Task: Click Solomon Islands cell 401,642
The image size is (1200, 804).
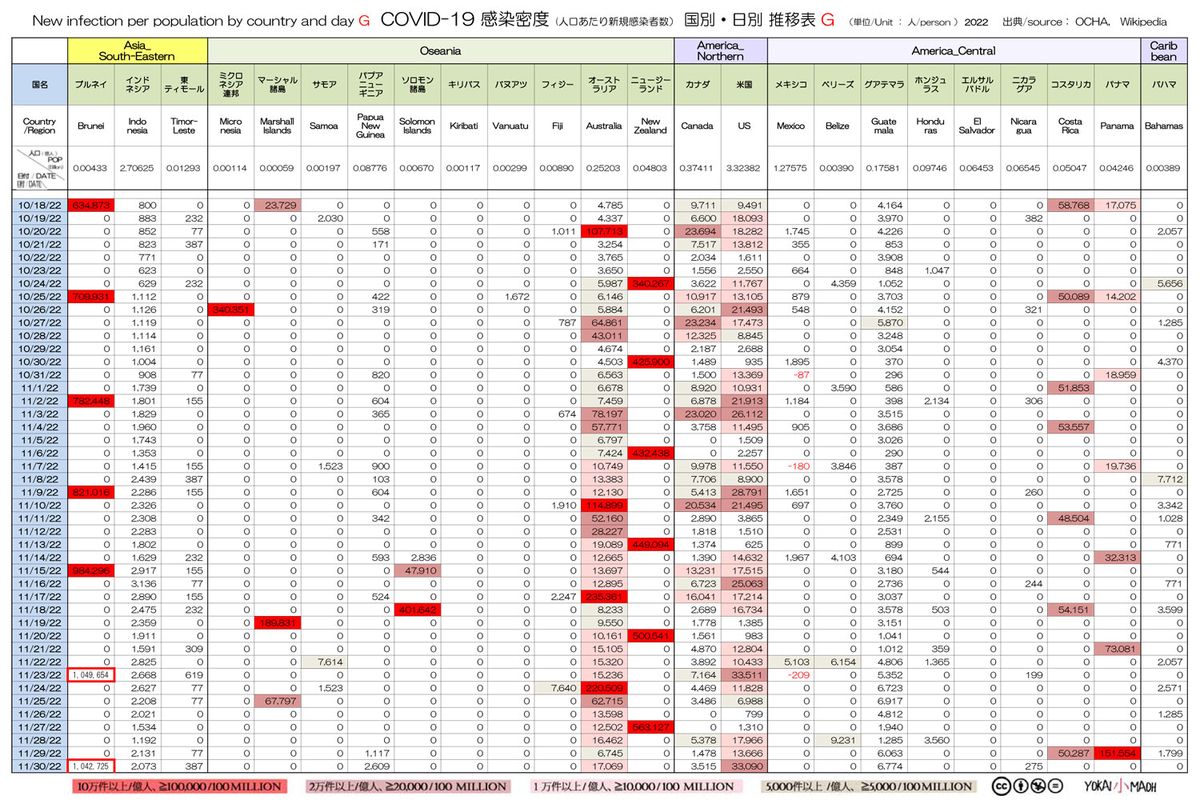Action: pos(417,610)
